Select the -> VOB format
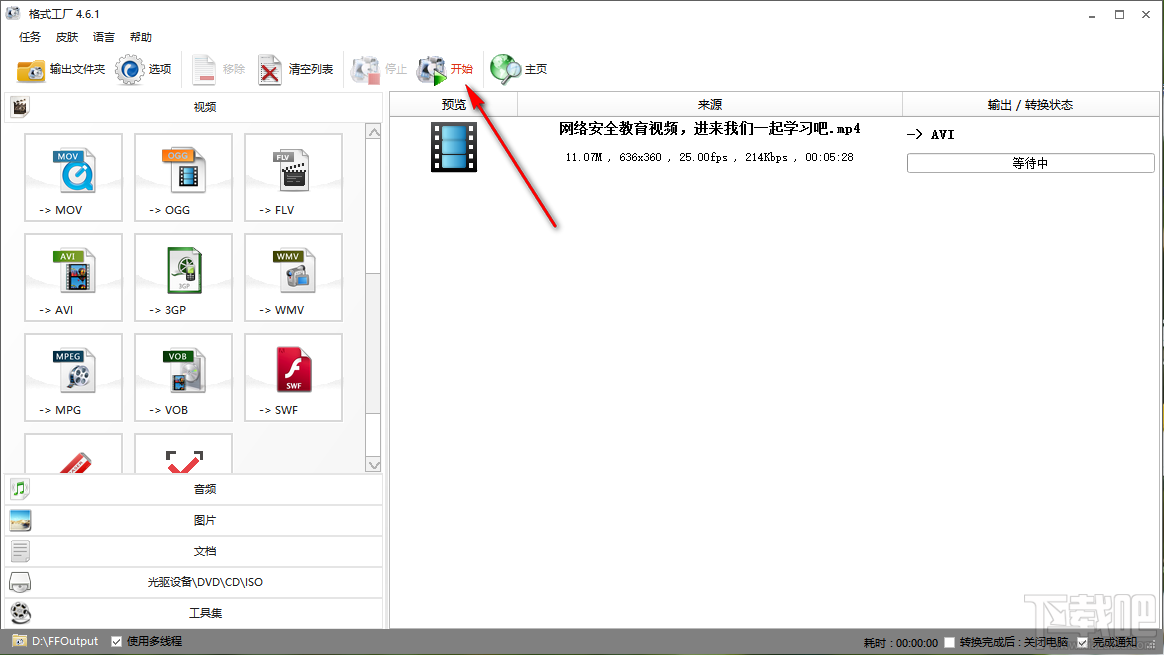The height and width of the screenshot is (655, 1164). (x=183, y=377)
